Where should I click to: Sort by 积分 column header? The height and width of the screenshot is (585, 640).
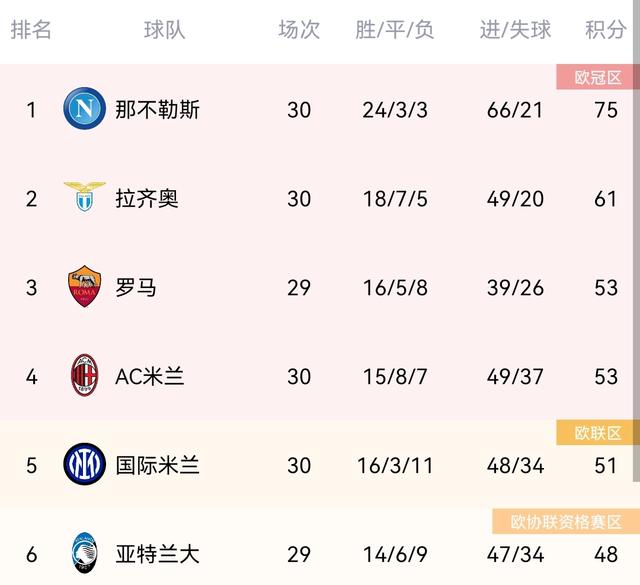[606, 30]
